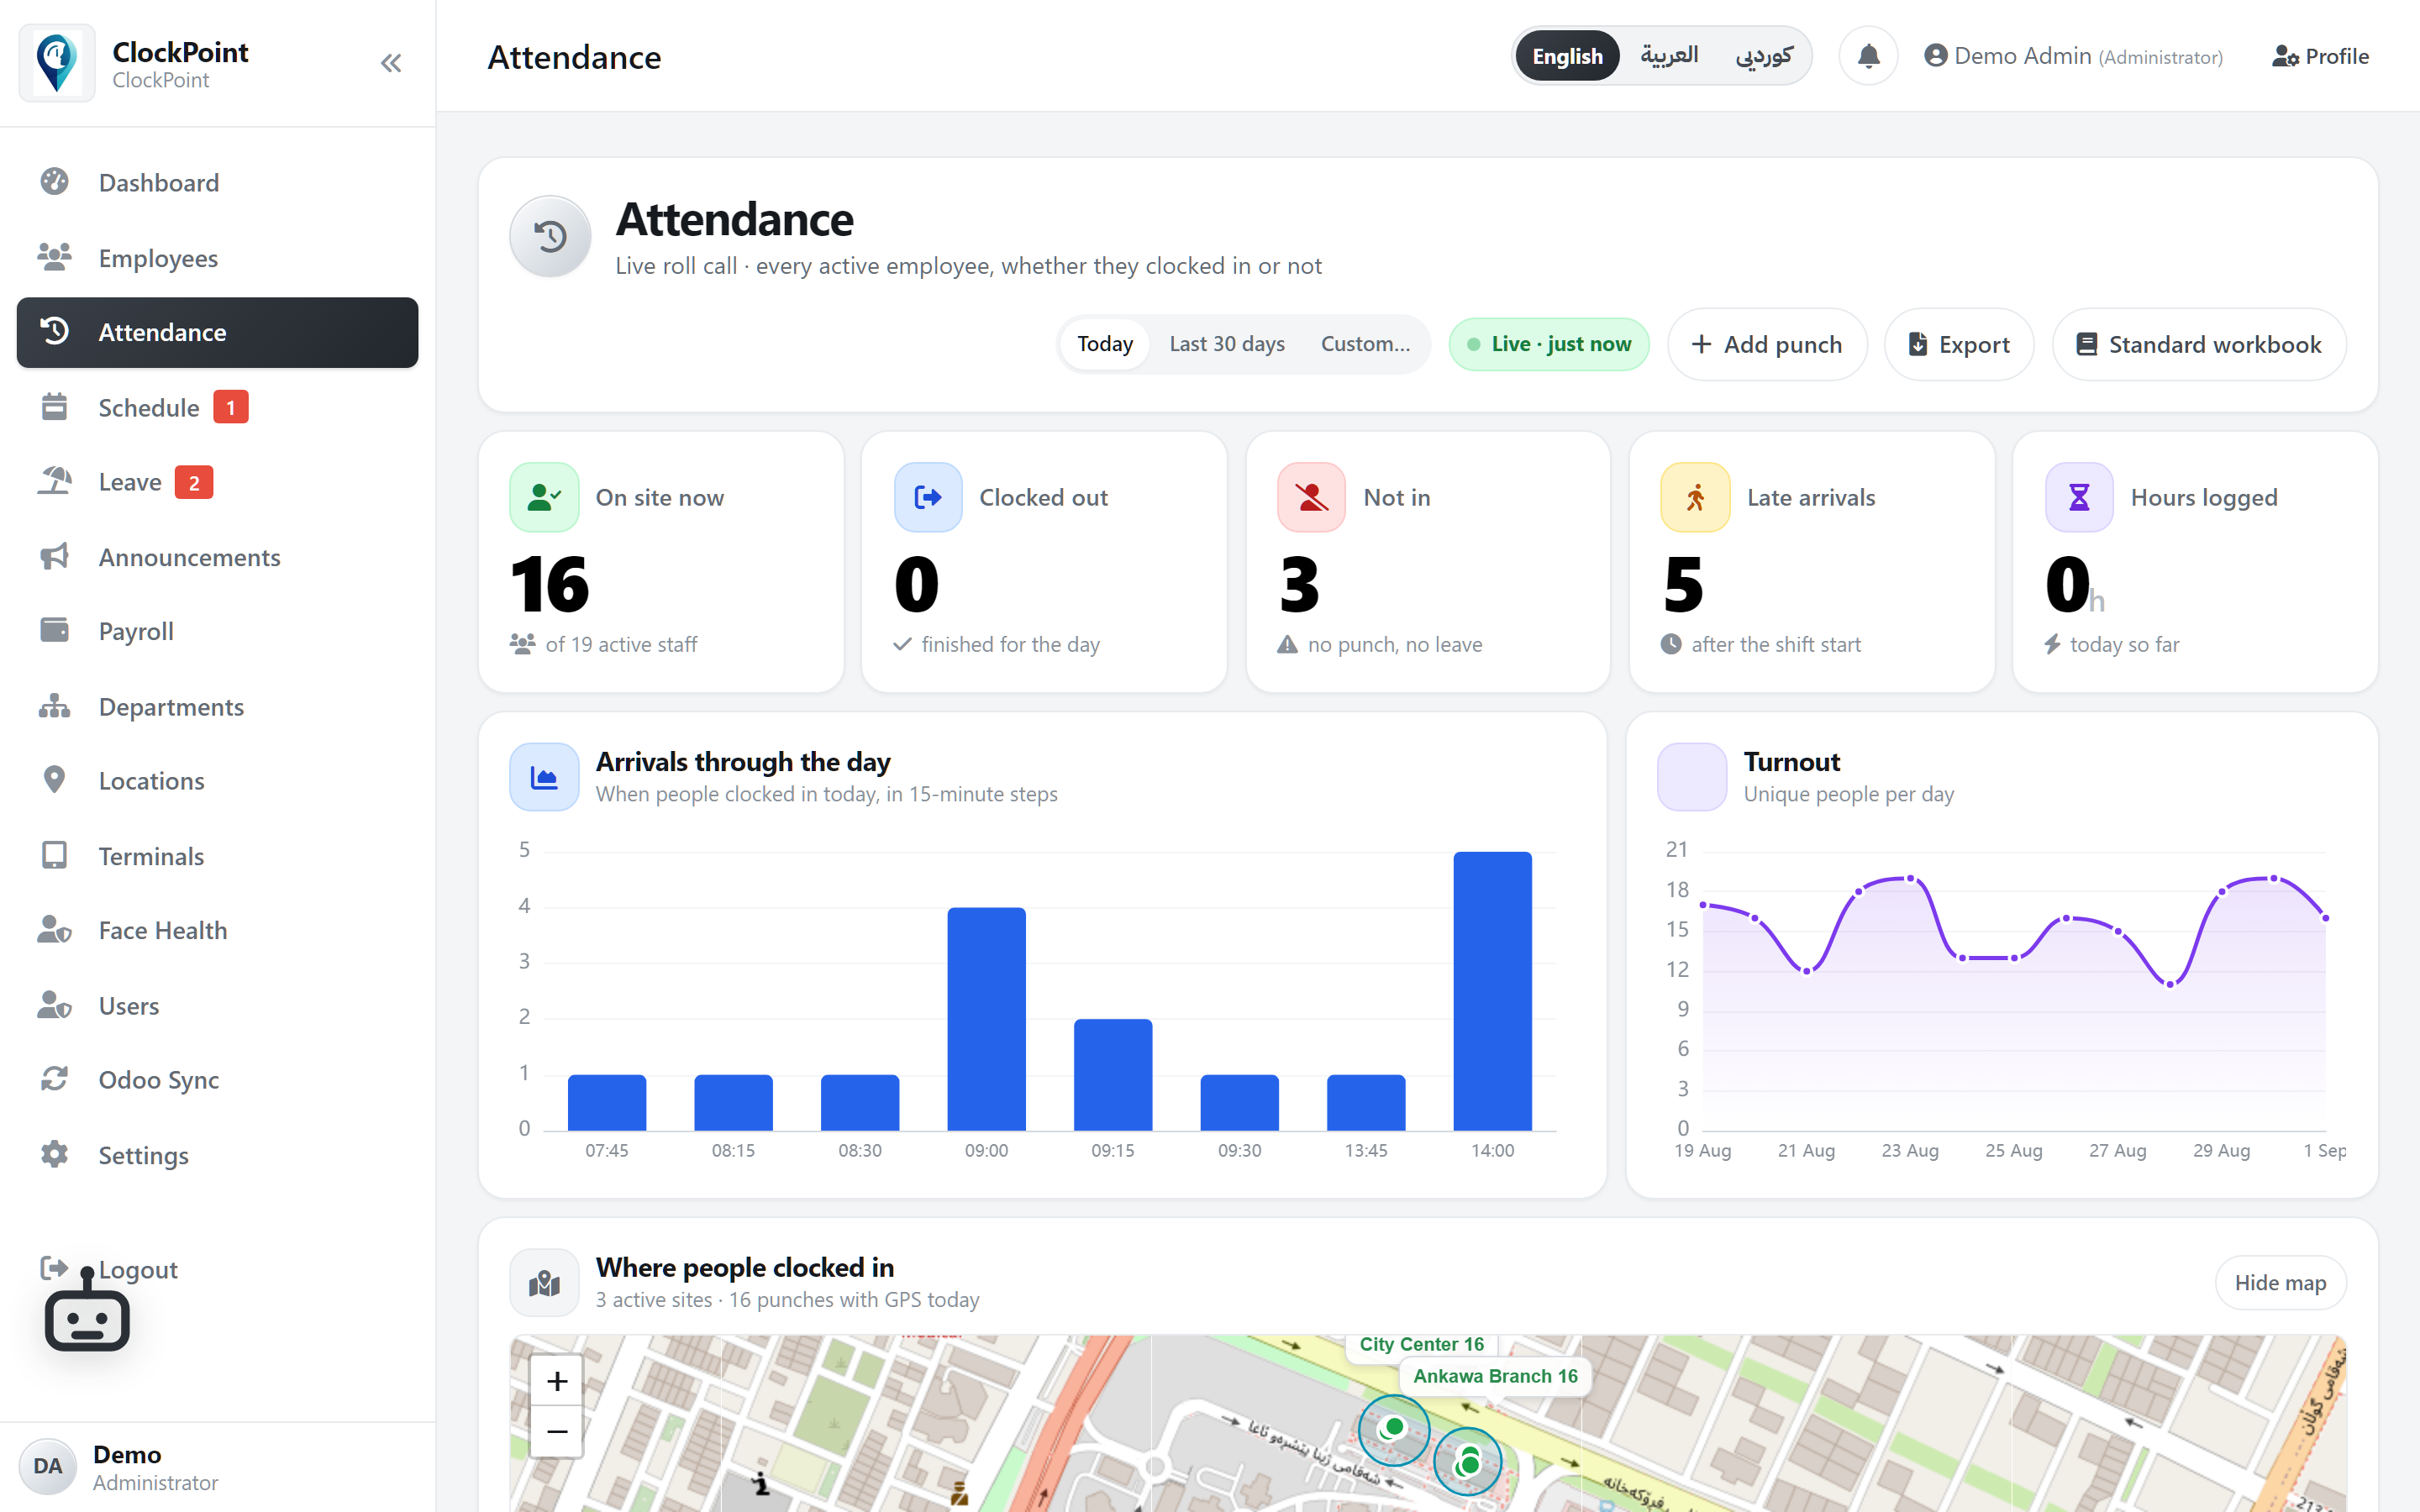The image size is (2420, 1512).
Task: Switch language to English
Action: 1567,56
